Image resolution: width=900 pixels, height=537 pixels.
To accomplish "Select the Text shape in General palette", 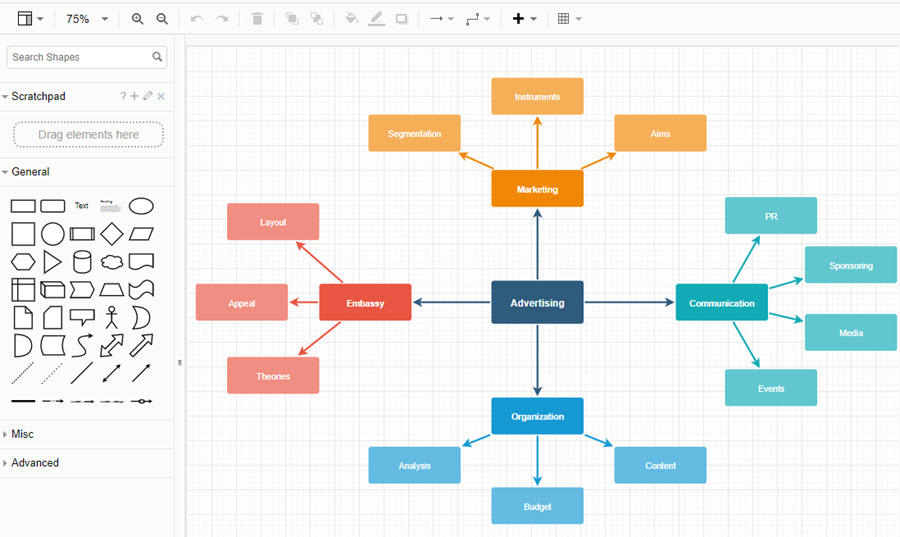I will click(82, 205).
